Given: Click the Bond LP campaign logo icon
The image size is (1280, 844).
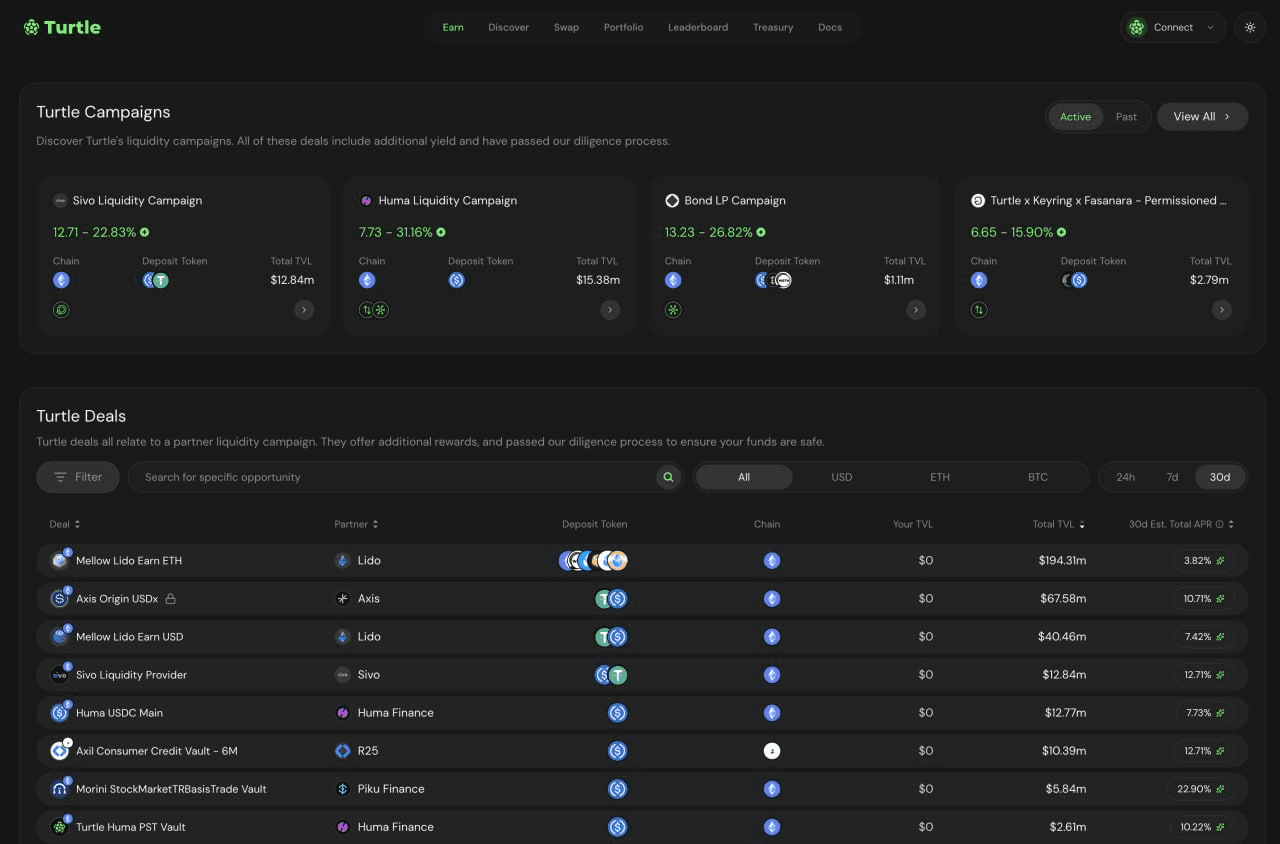Looking at the screenshot, I should point(672,201).
